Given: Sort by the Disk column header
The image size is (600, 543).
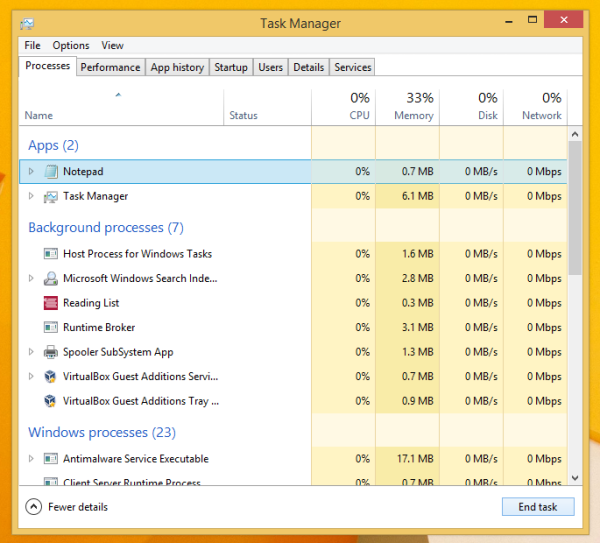Looking at the screenshot, I should (471, 107).
